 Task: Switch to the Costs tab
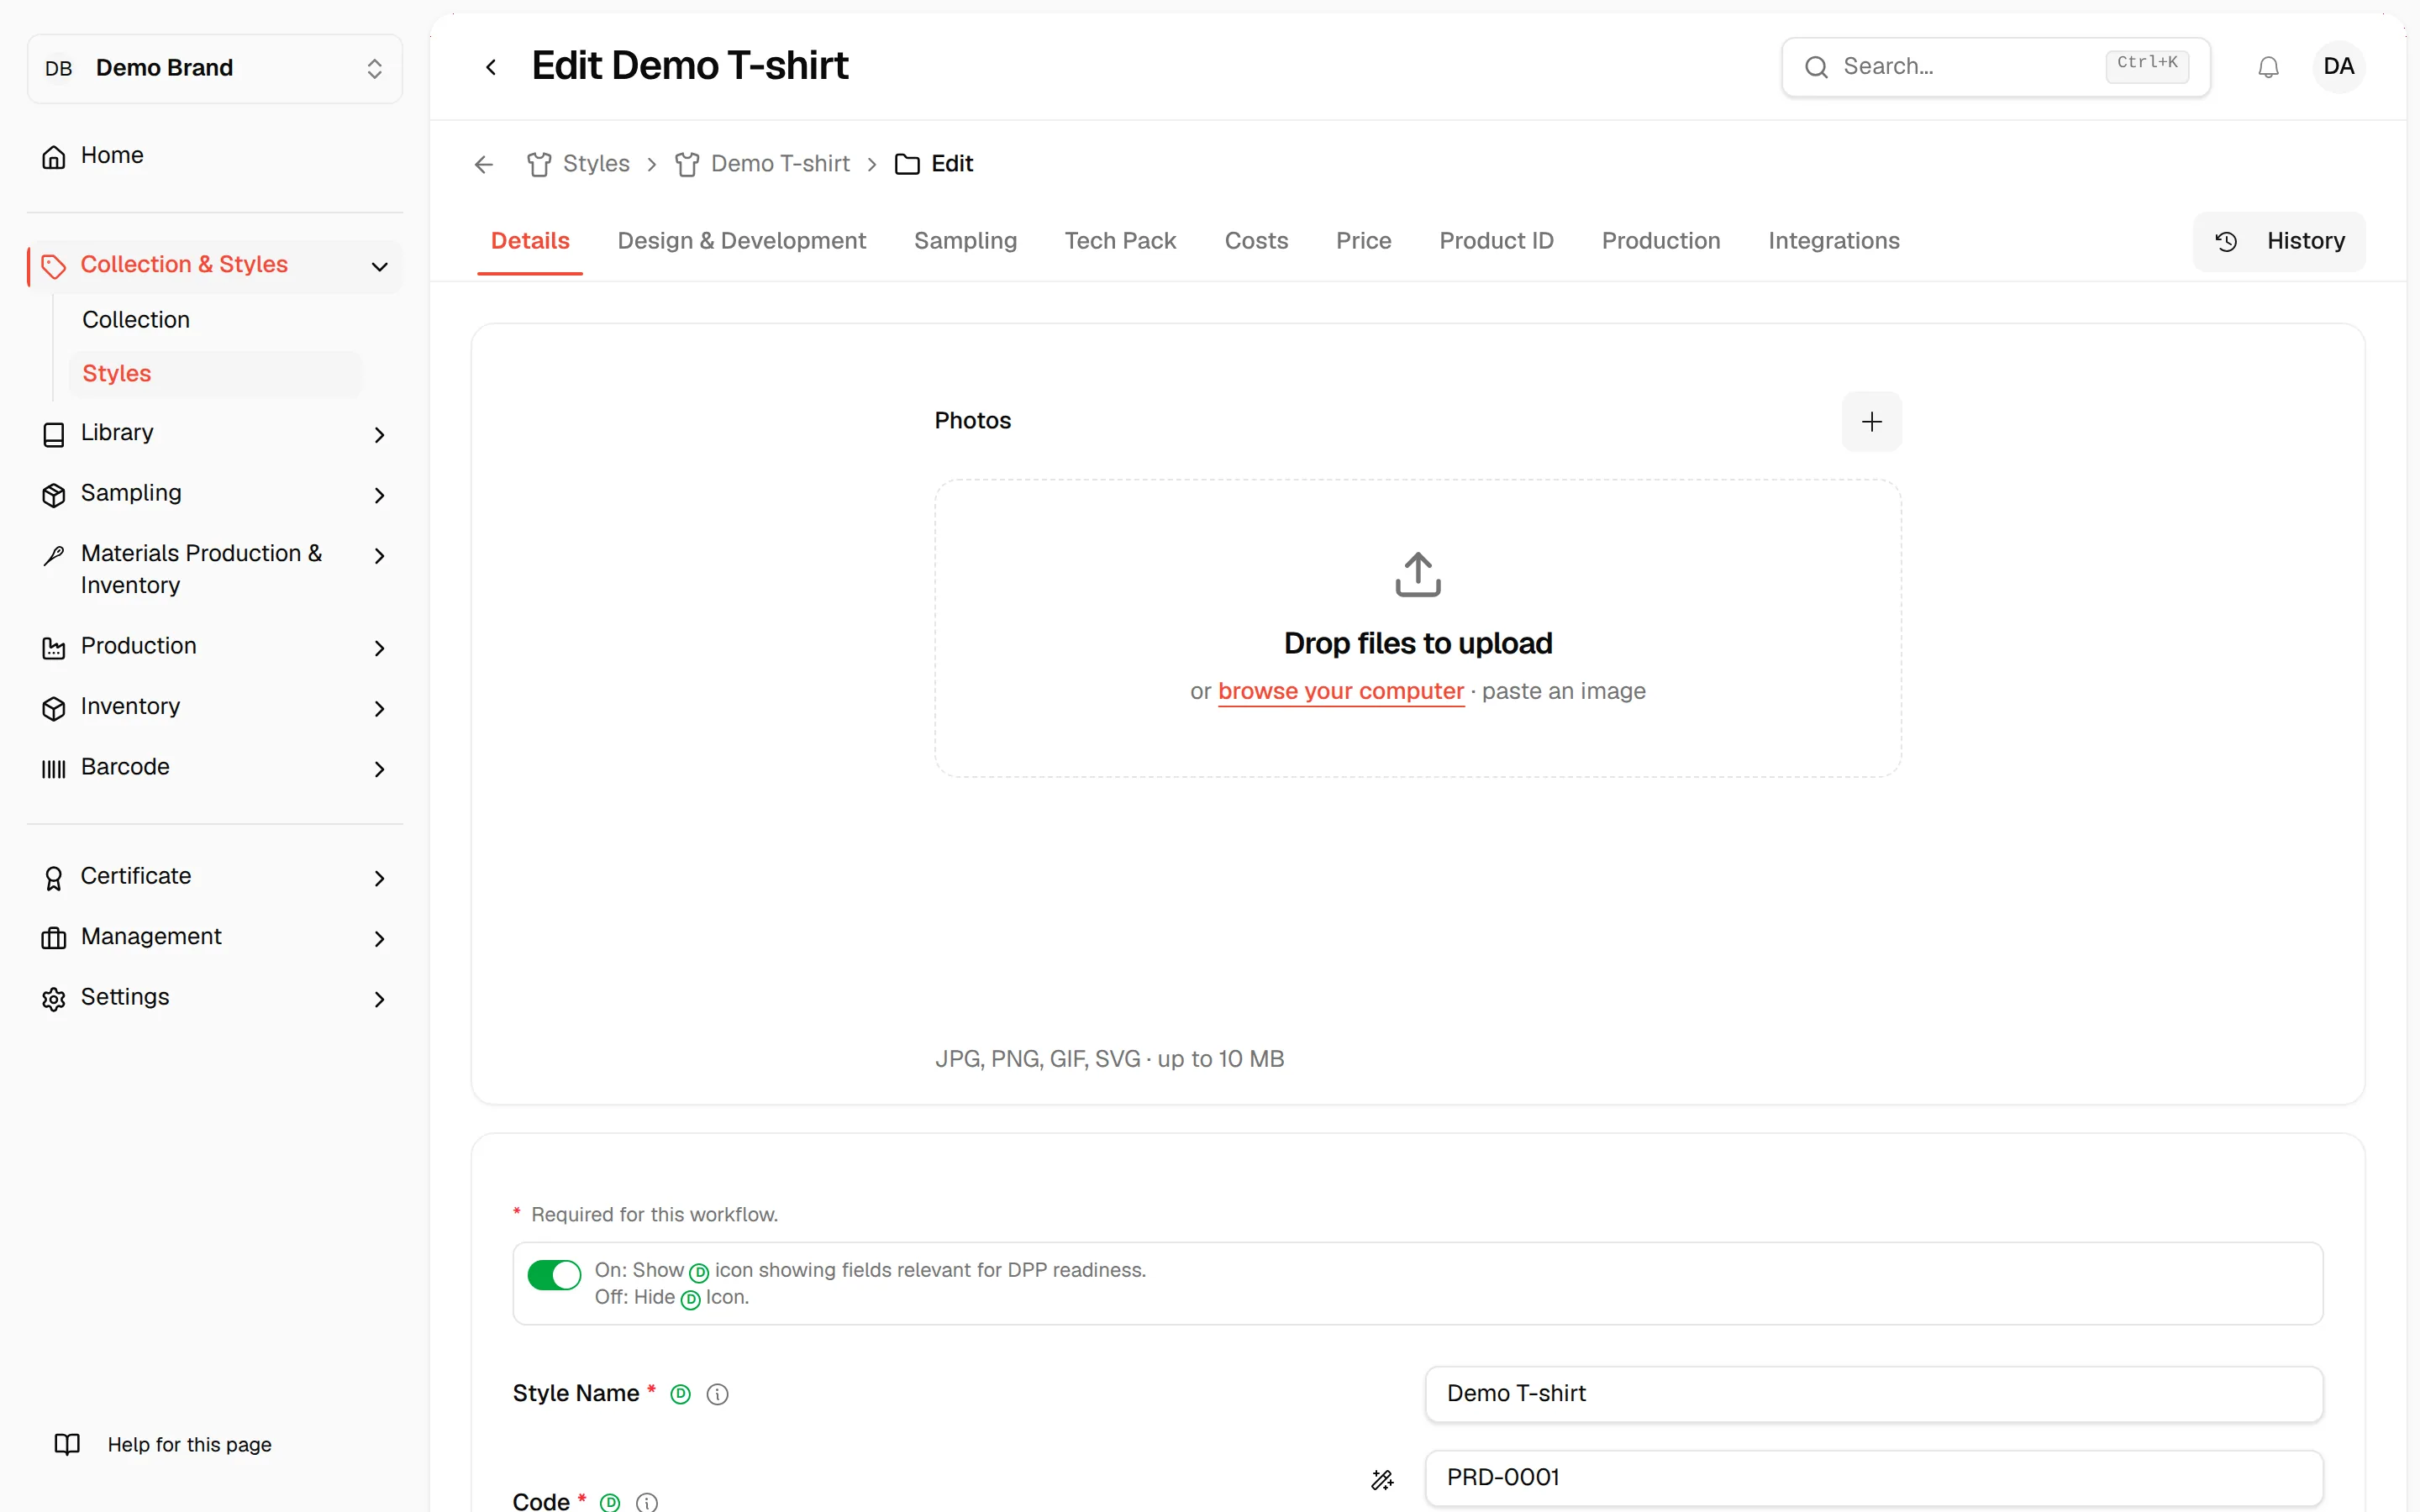pyautogui.click(x=1256, y=241)
